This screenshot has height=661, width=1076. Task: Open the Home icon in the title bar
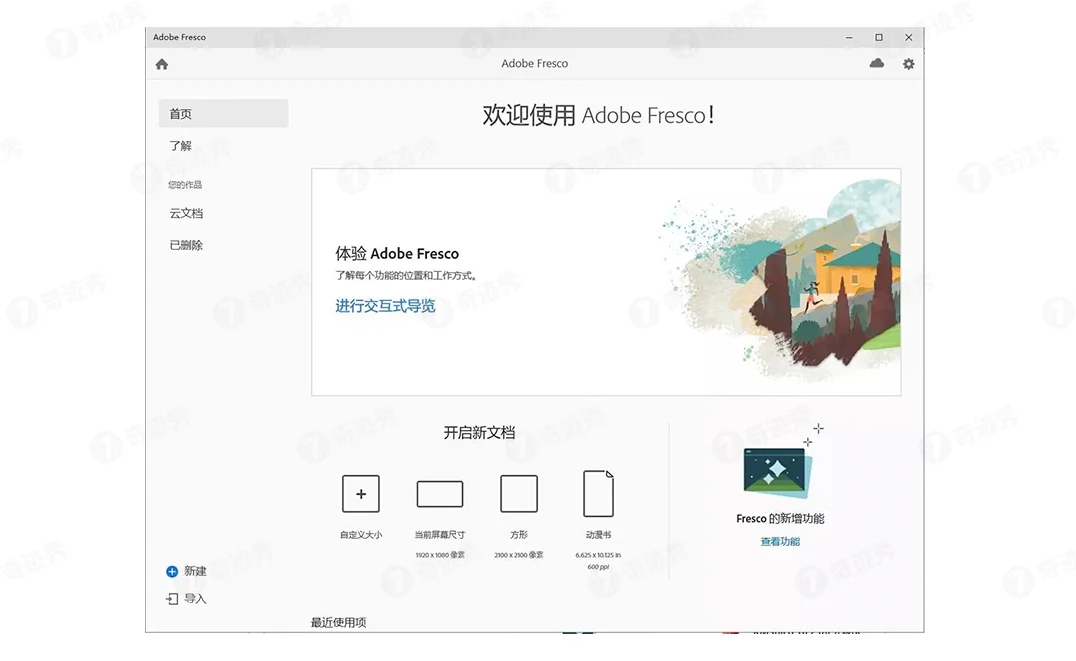coord(161,63)
